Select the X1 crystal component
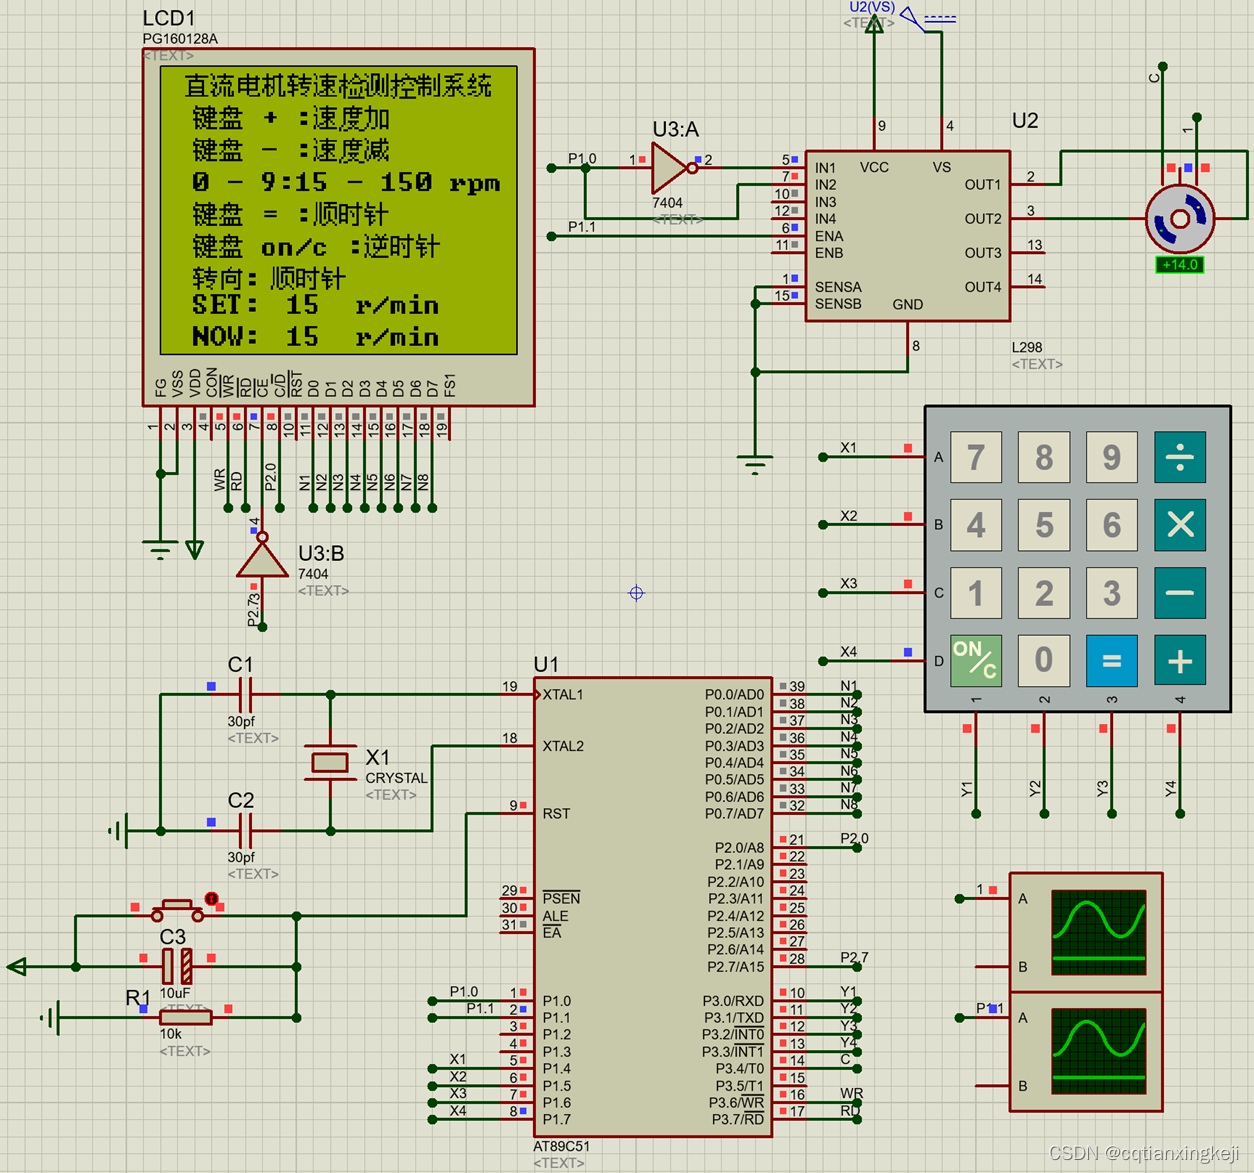 pyautogui.click(x=330, y=763)
